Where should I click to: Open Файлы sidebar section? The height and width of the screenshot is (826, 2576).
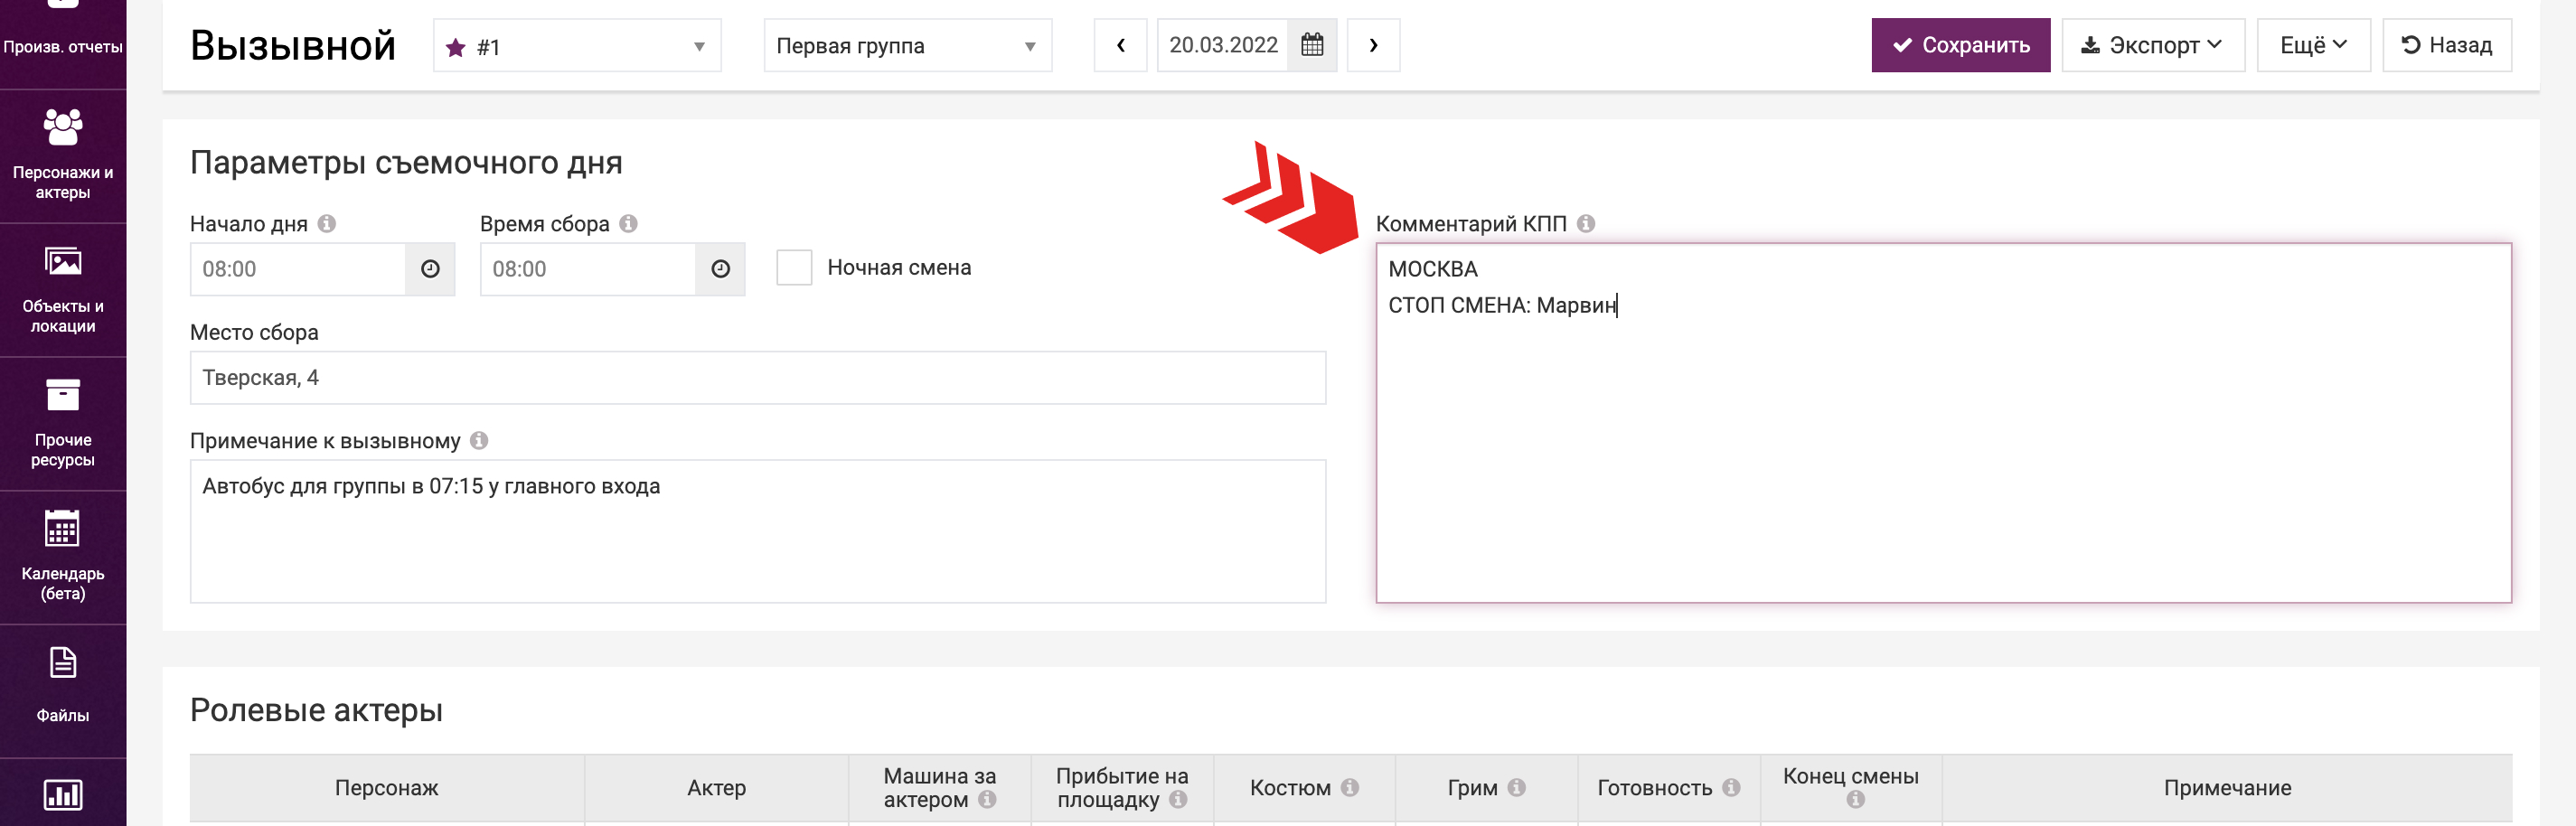click(x=63, y=691)
